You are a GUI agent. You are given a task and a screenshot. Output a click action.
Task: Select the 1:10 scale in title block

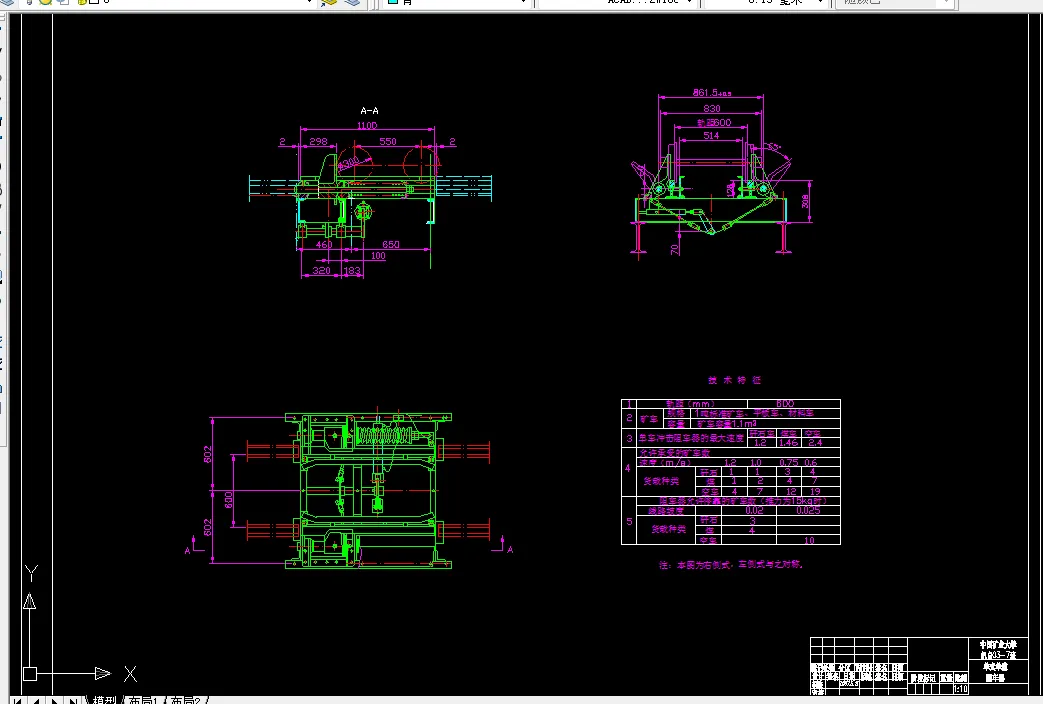[961, 689]
